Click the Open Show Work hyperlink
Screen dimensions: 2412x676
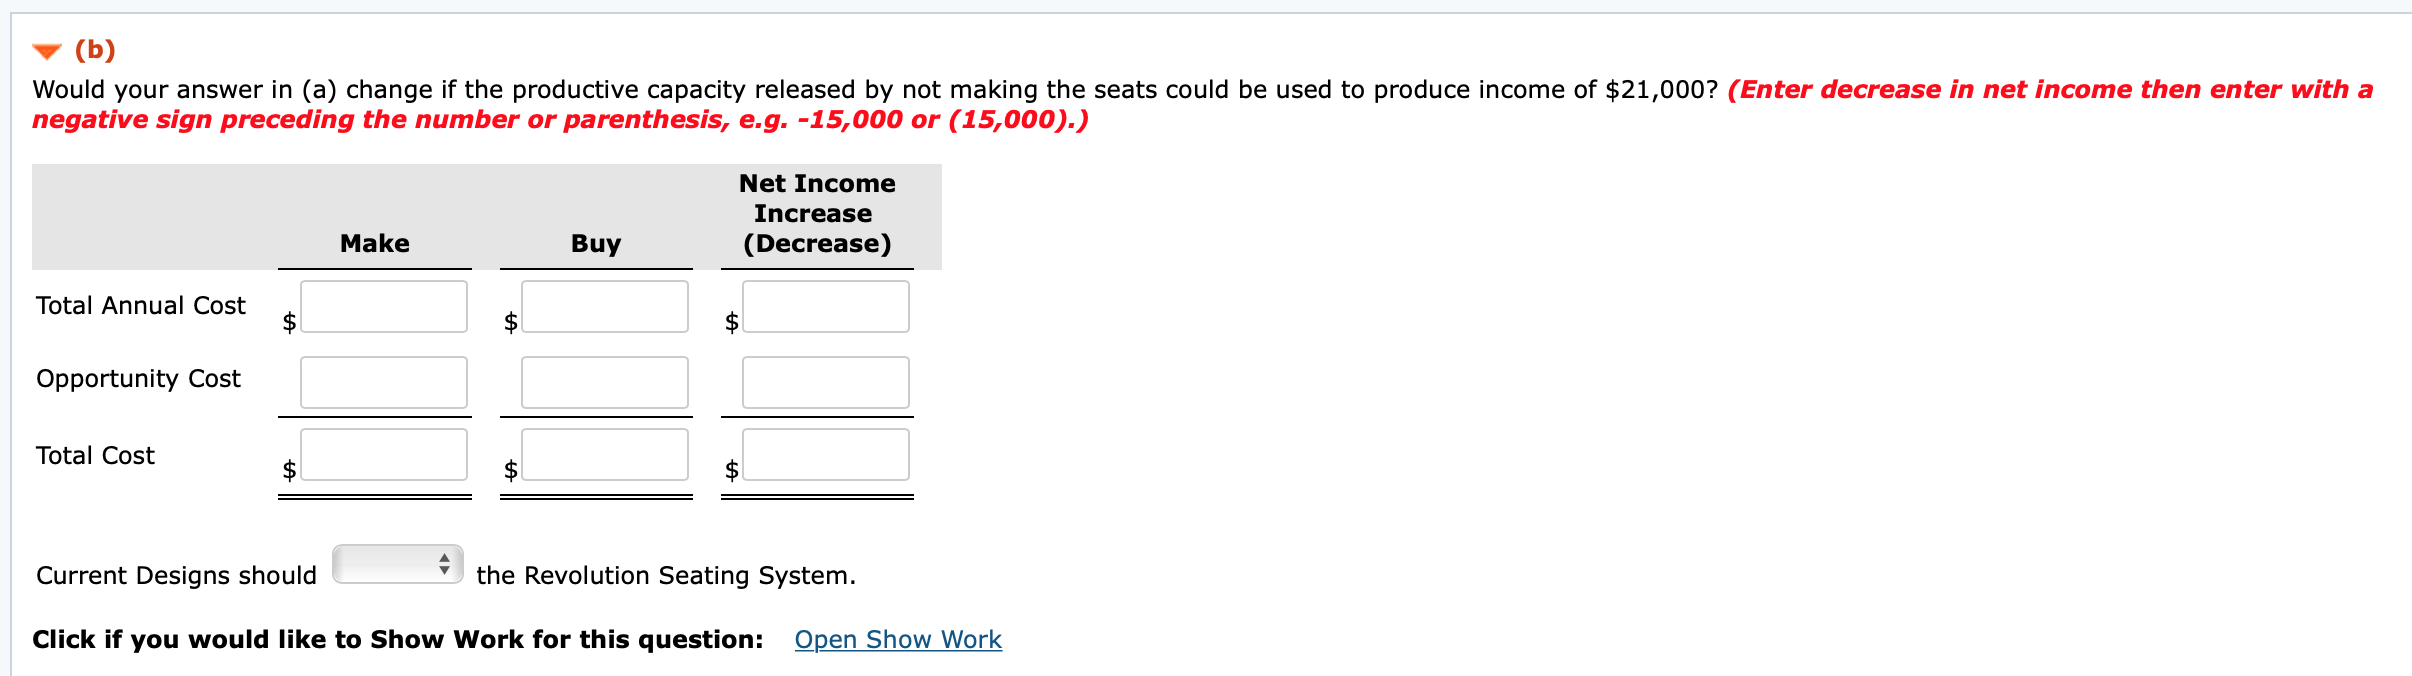coord(897,639)
